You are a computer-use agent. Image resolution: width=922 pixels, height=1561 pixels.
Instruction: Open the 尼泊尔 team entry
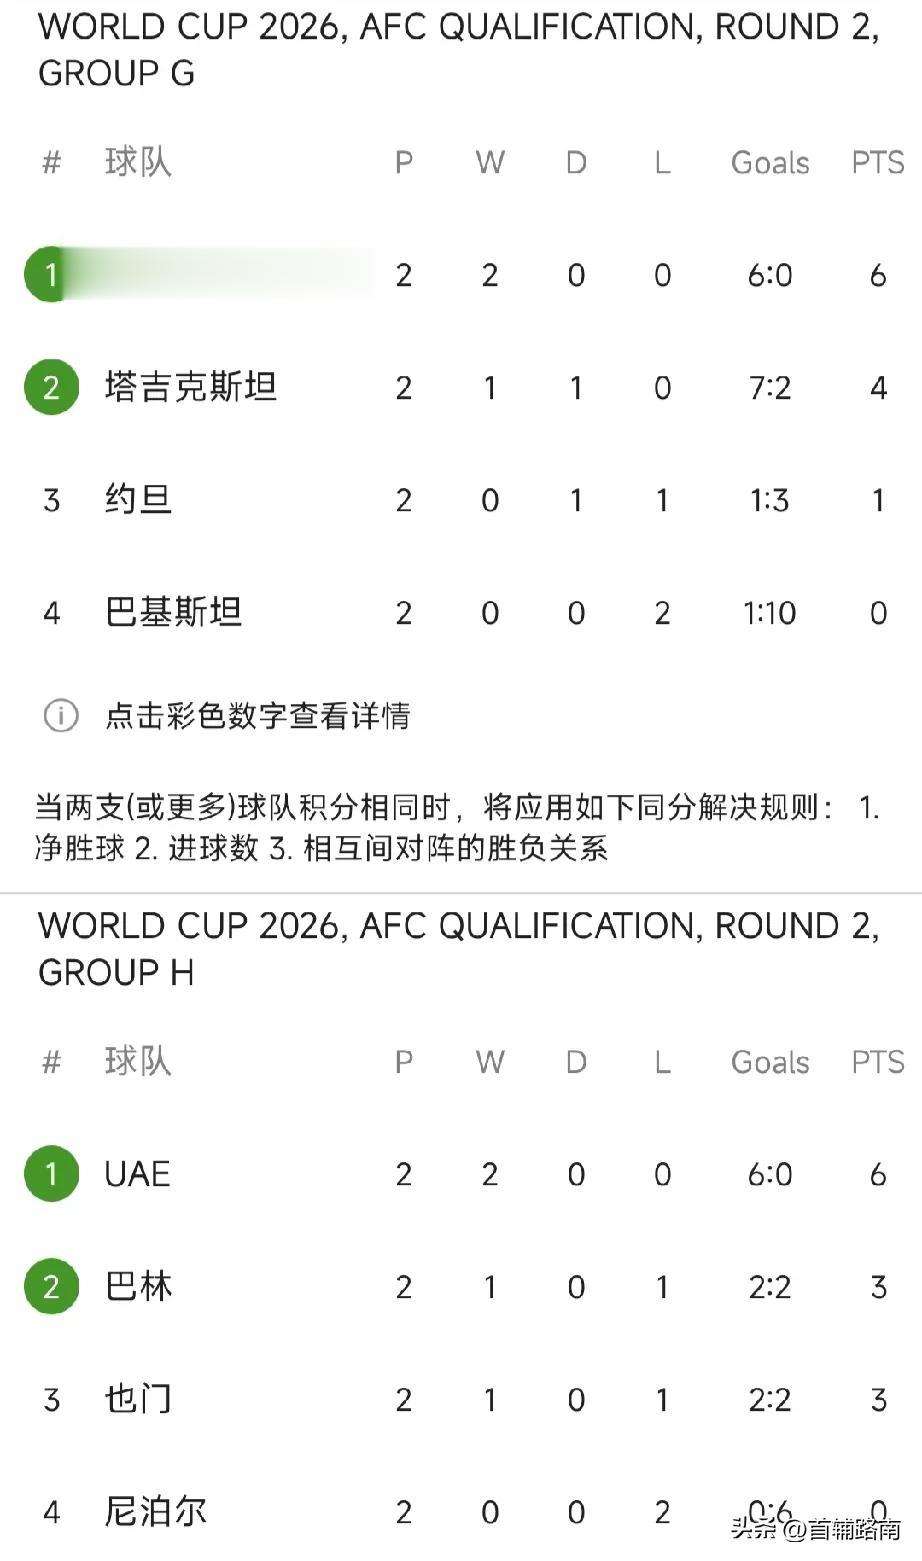click(155, 1512)
